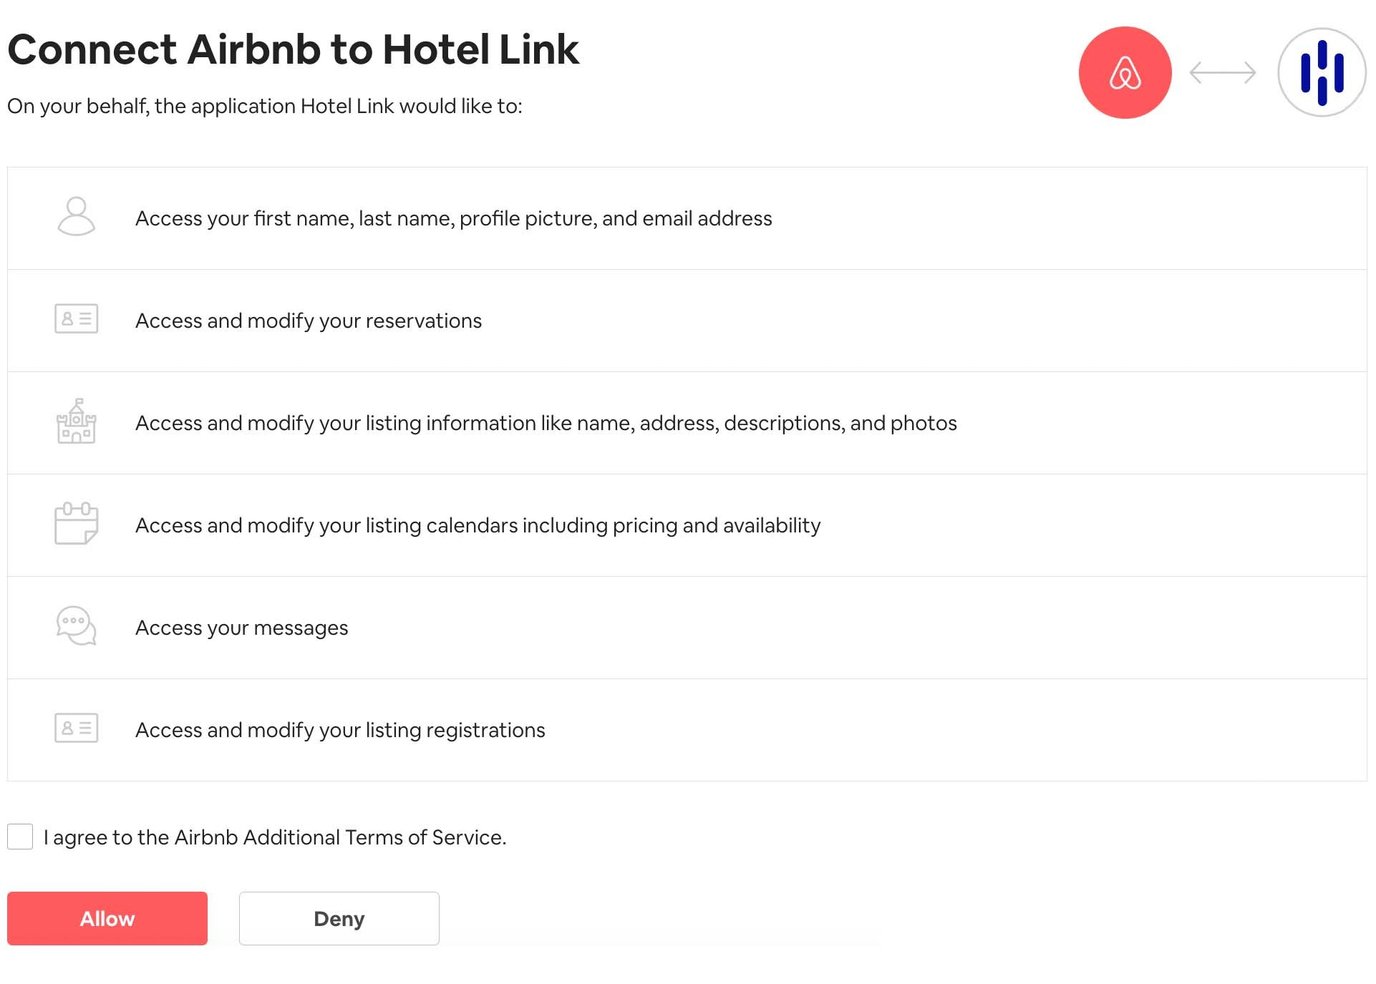Click the building icon for listing information
This screenshot has width=1376, height=984.
coord(76,422)
